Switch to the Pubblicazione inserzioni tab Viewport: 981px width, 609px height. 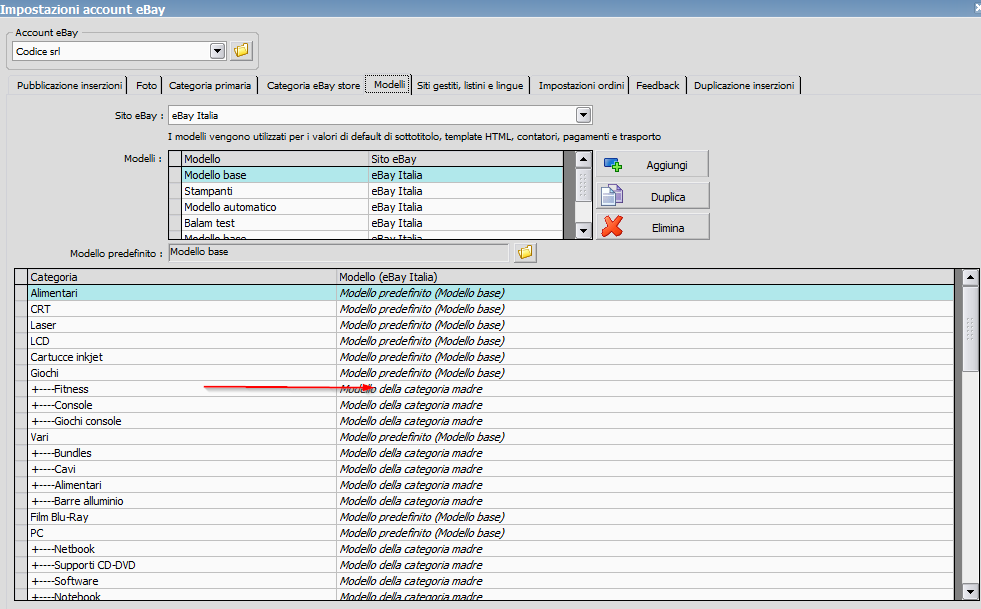[x=70, y=86]
